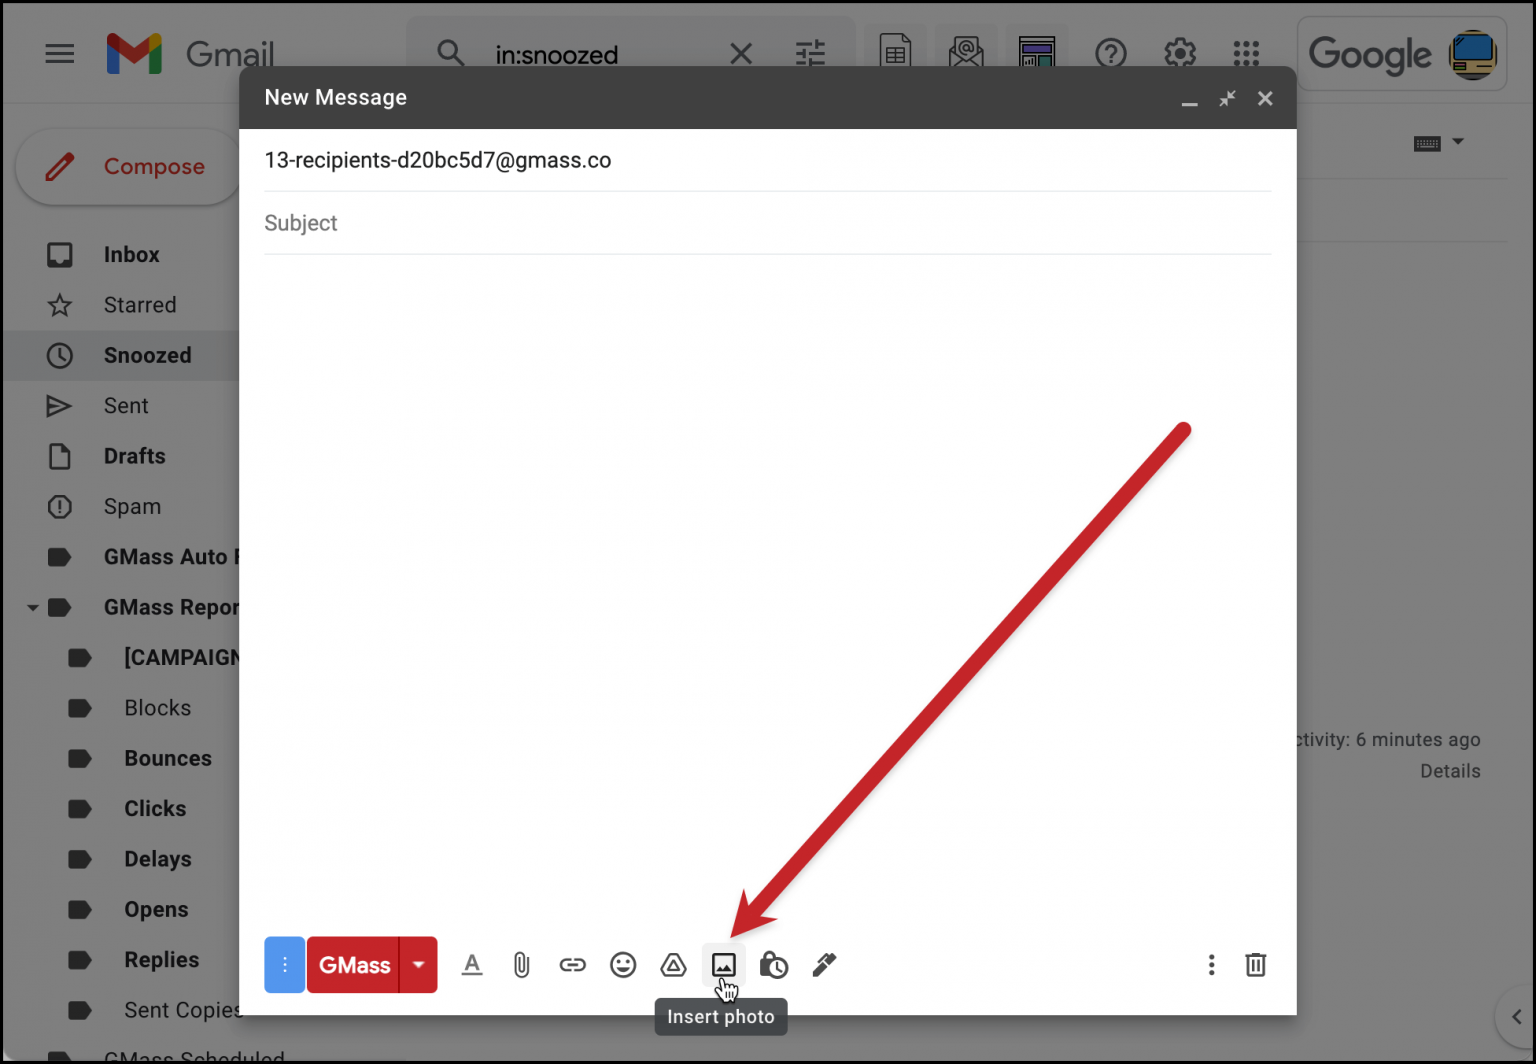Click the insert signature pen icon
The image size is (1536, 1064).
pos(824,965)
